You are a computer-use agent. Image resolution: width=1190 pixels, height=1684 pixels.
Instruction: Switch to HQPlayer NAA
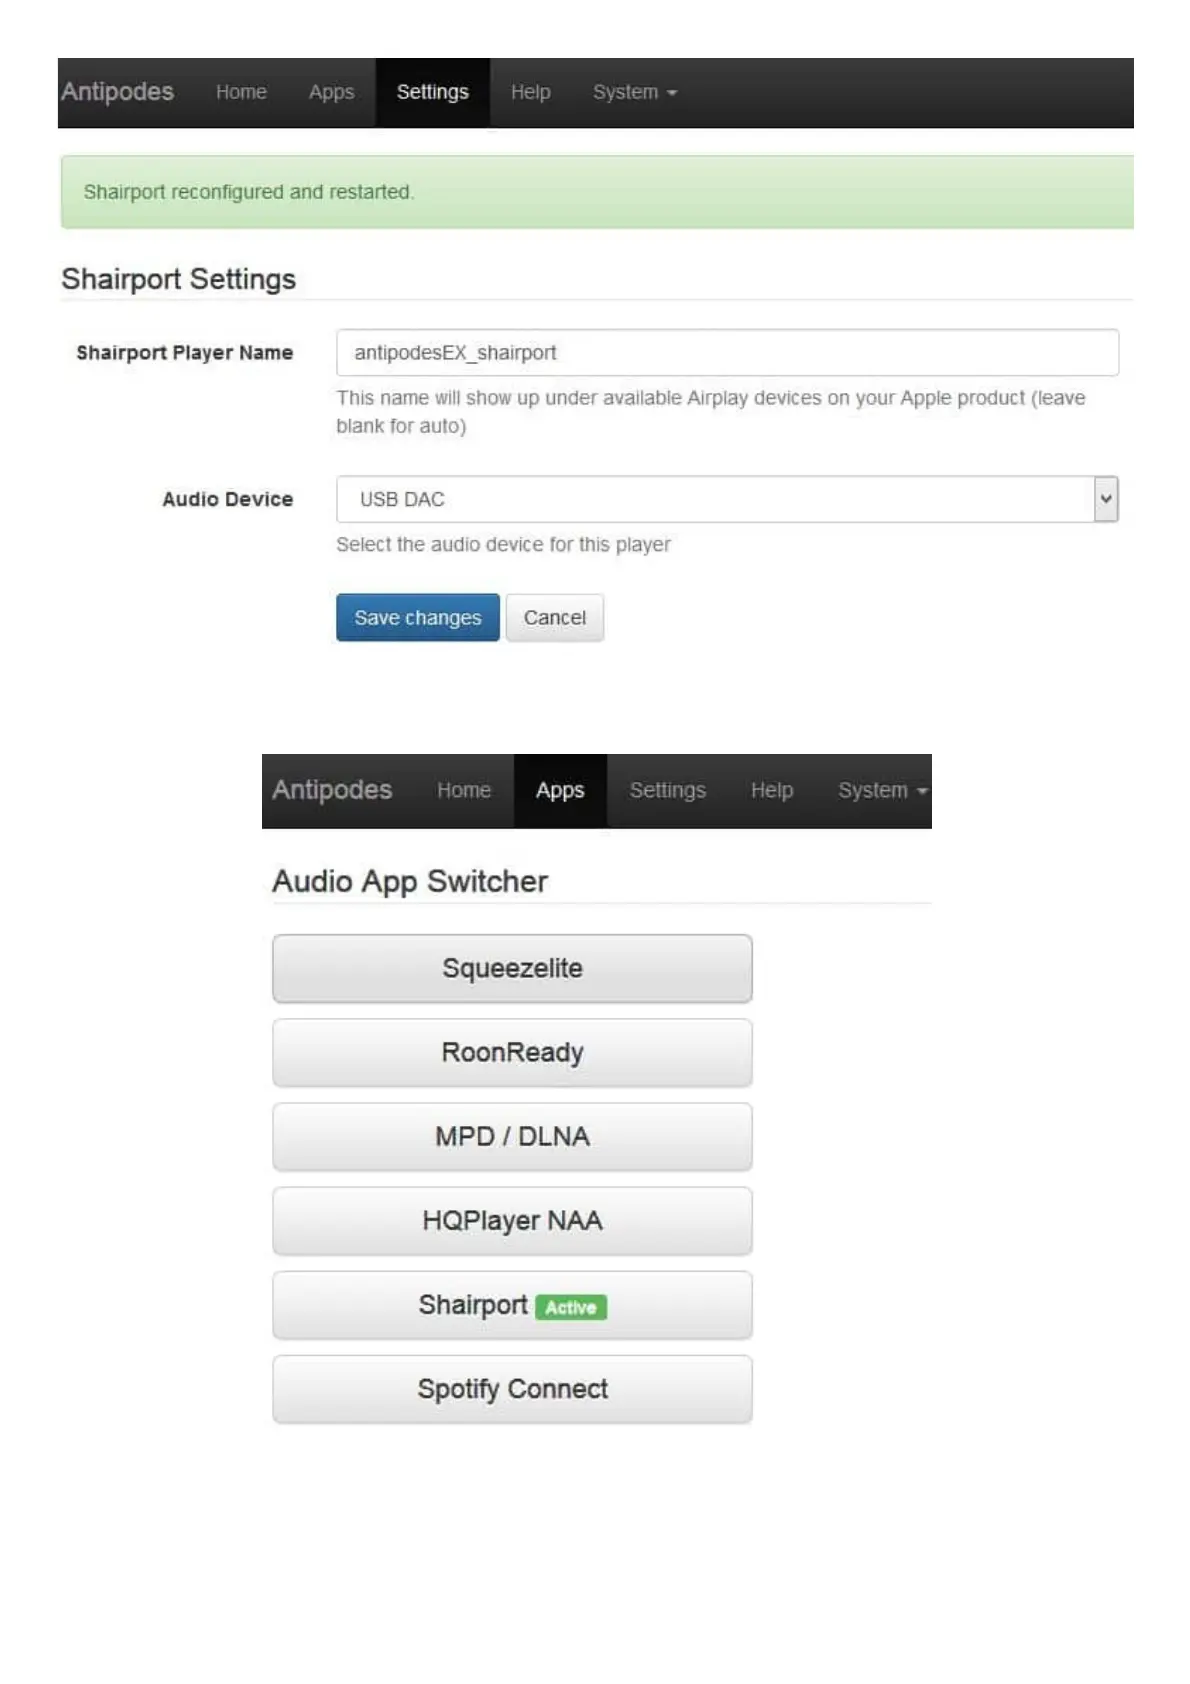coord(512,1220)
